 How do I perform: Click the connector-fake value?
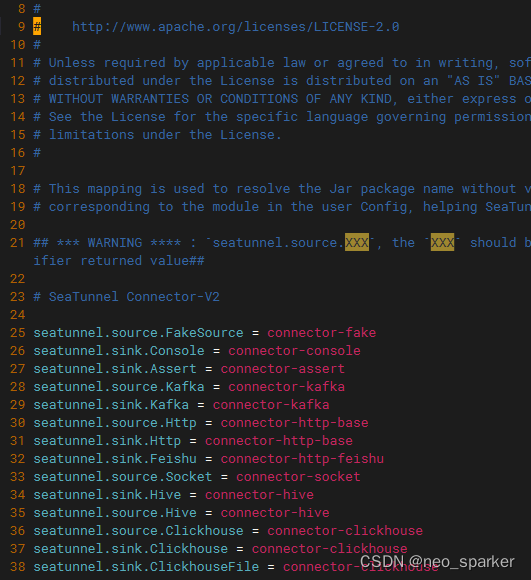[x=322, y=333]
